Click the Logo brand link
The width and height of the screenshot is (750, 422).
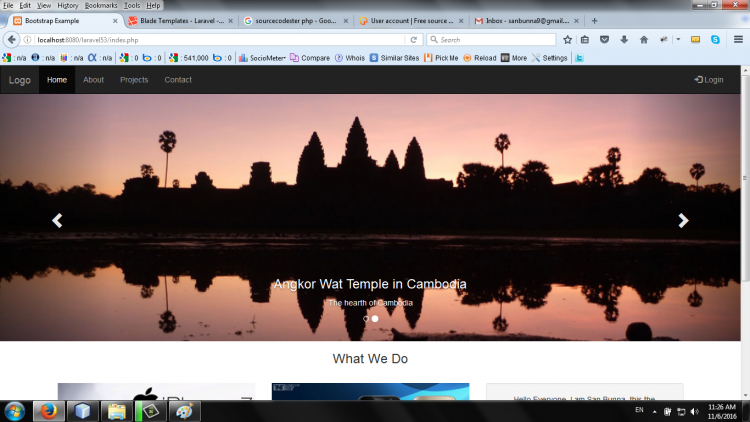[20, 80]
